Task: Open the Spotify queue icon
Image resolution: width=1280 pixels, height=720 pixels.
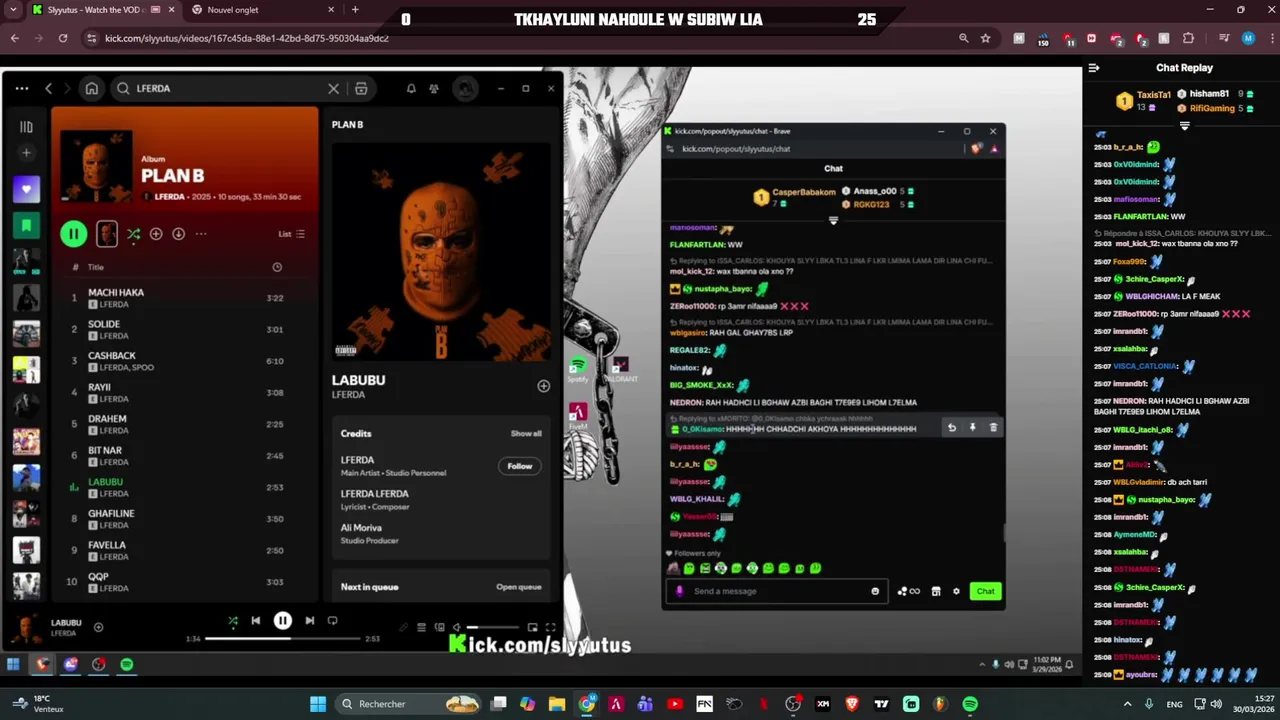Action: (421, 627)
